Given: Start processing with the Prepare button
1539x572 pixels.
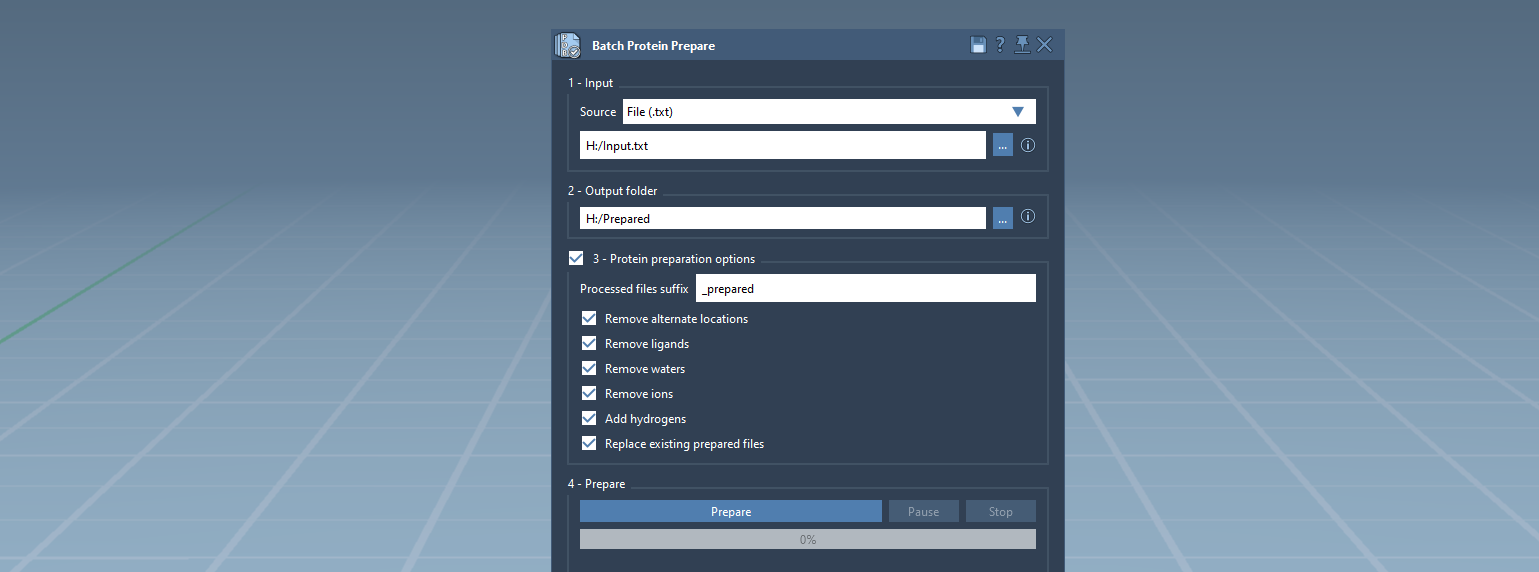Looking at the screenshot, I should (x=730, y=512).
